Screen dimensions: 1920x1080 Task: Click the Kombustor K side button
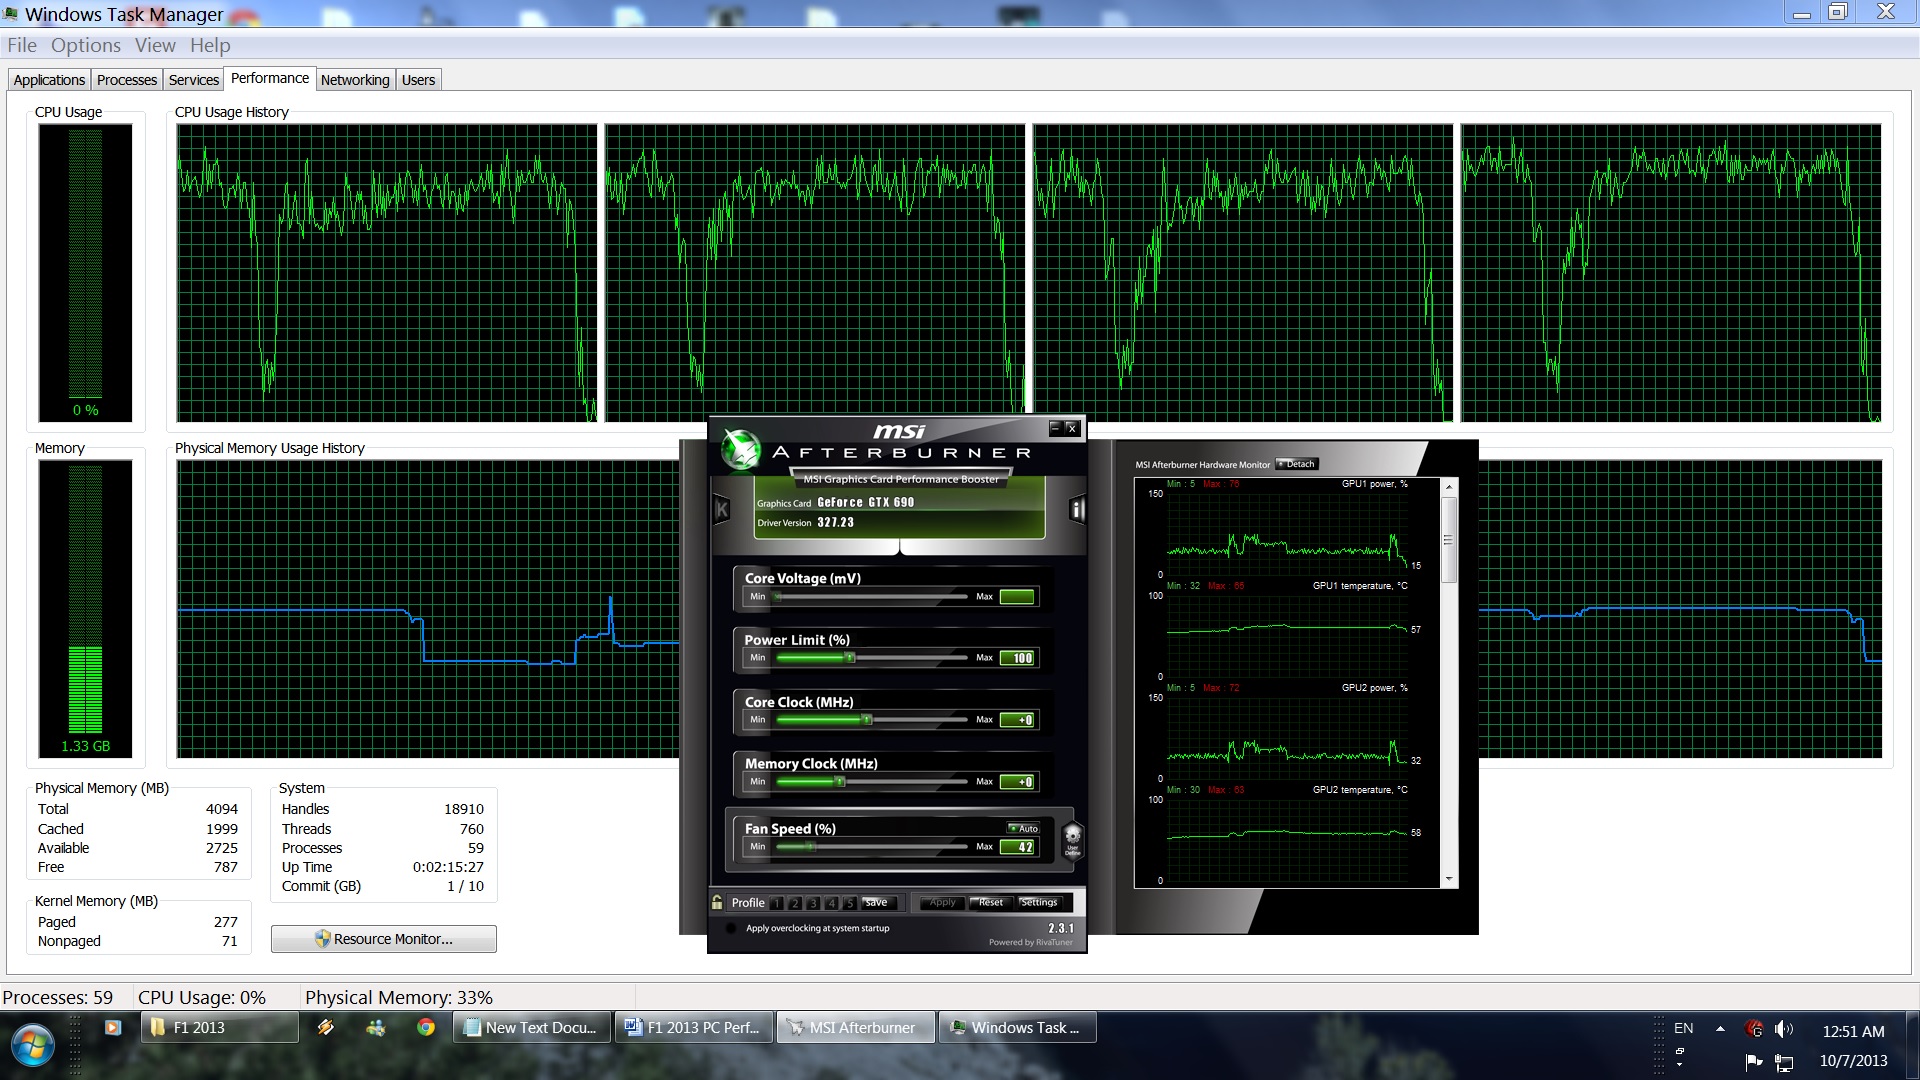click(x=722, y=510)
